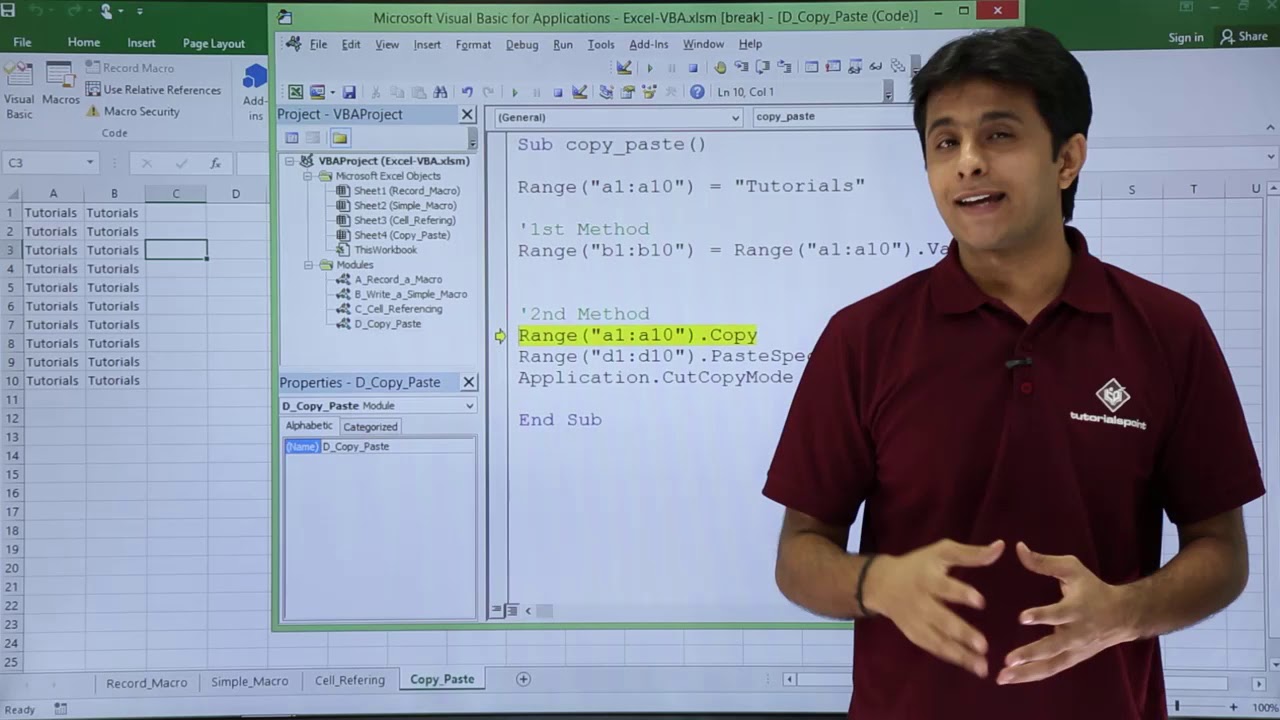
Task: Click the blue Help question mark icon
Action: click(697, 92)
